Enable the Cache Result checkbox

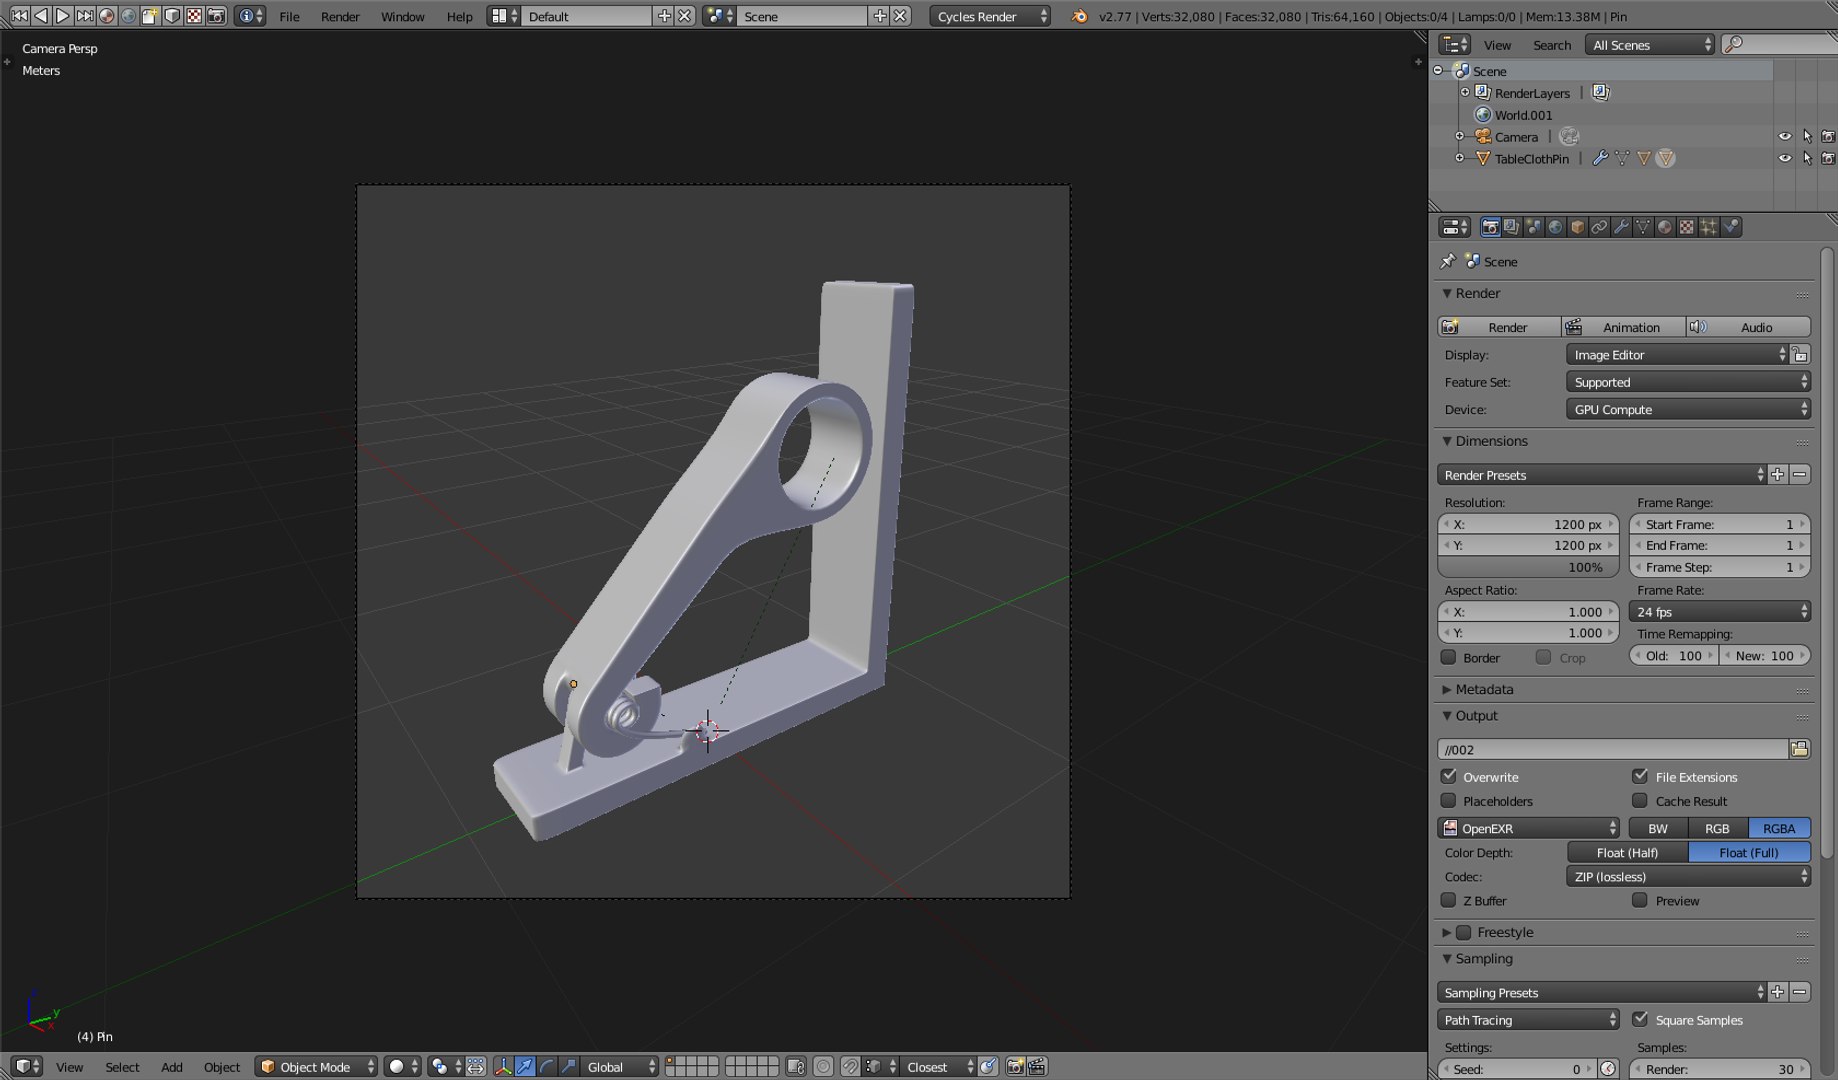click(1640, 800)
